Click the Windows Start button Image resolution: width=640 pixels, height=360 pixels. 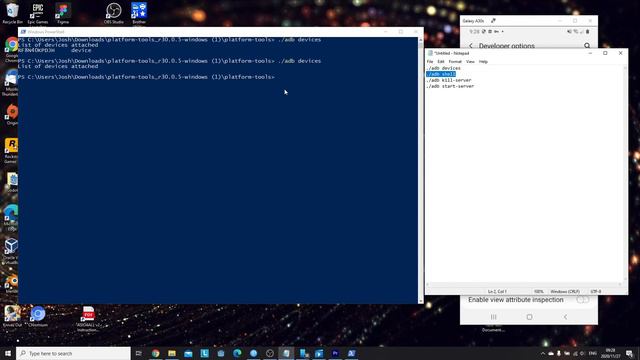tap(8, 353)
